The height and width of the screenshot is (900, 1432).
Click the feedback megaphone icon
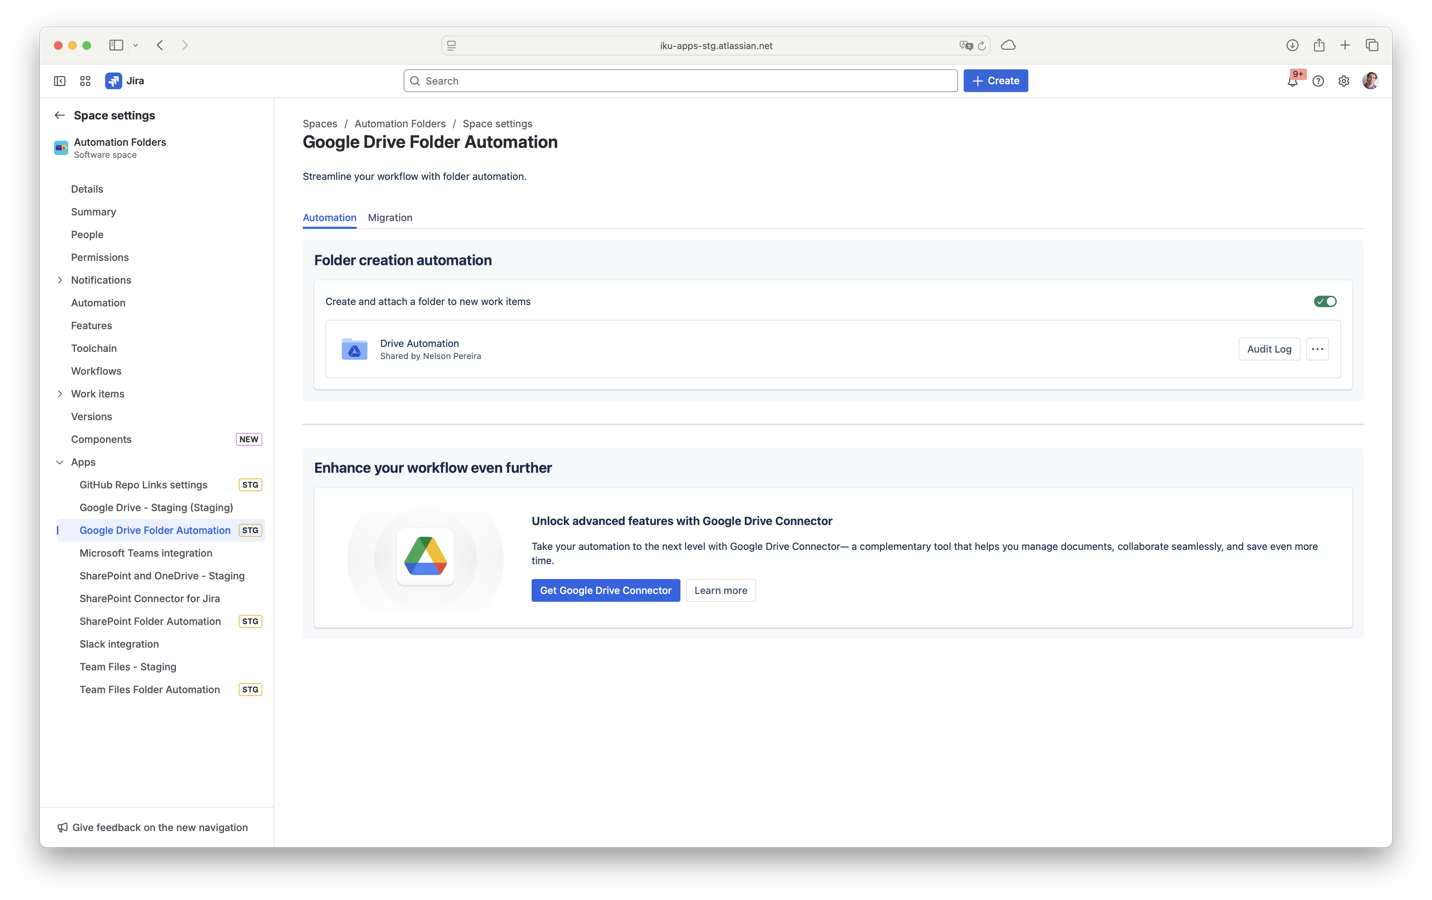pyautogui.click(x=61, y=827)
